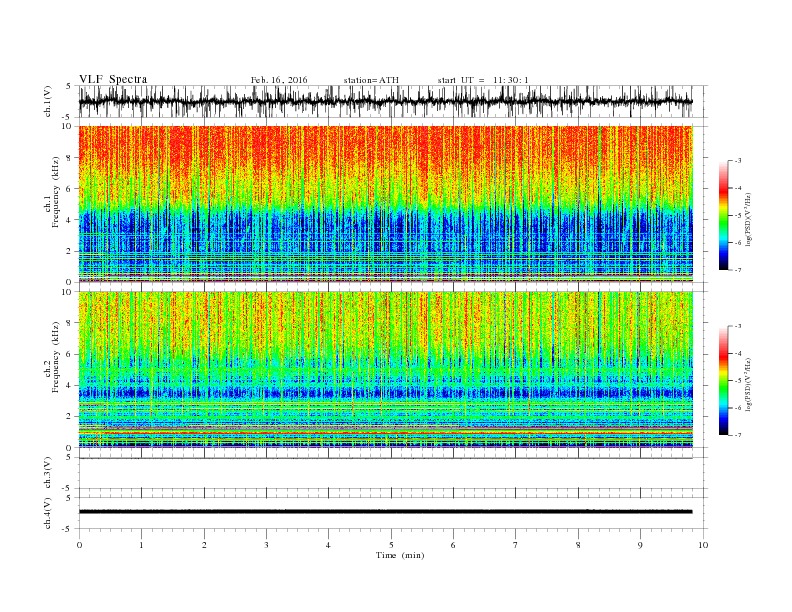Click the time axis tick label '1'
Screen dimensions: 792x612
[141, 545]
